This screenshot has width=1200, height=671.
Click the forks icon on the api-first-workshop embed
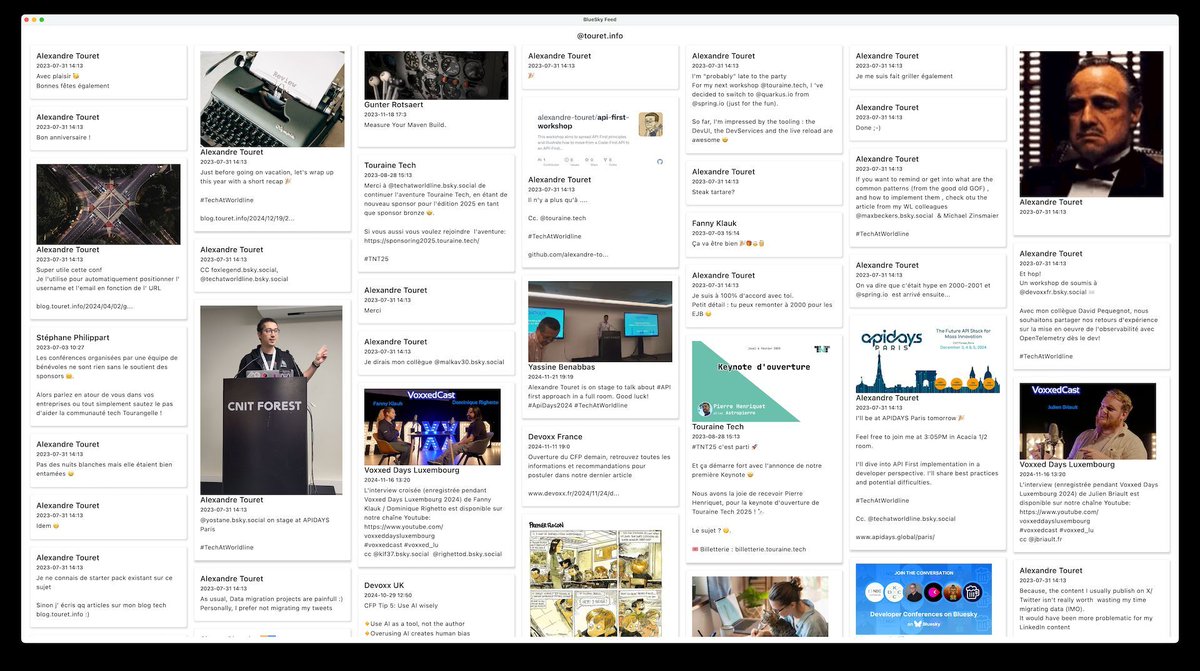click(x=606, y=161)
